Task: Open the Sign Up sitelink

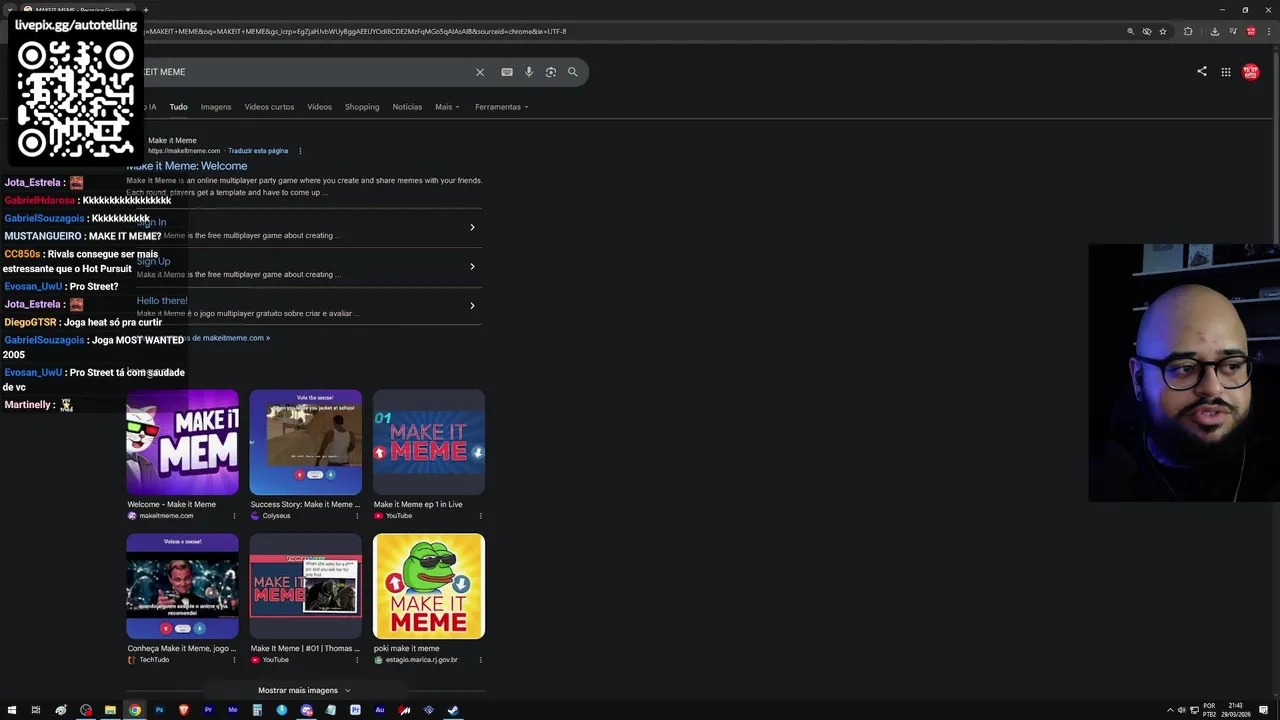Action: [x=154, y=261]
